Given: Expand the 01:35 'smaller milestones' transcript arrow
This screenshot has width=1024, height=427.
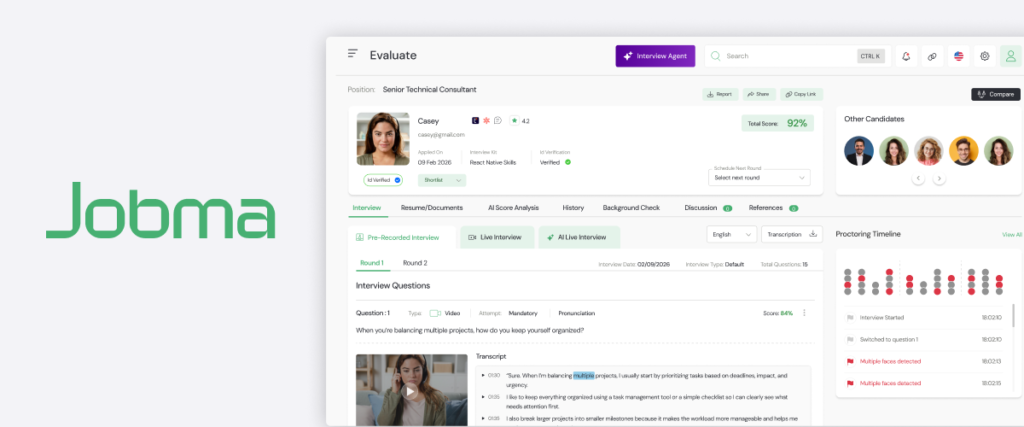Looking at the screenshot, I should coord(483,418).
